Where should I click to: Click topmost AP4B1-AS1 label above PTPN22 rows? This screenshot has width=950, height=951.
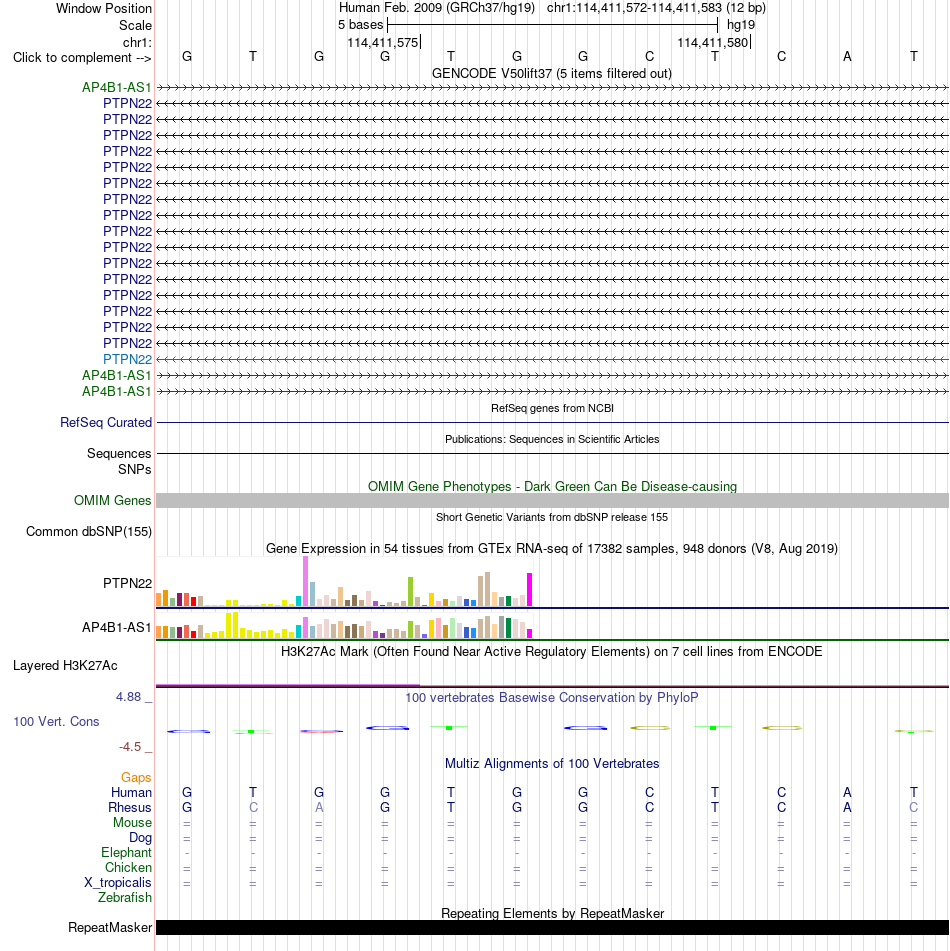point(116,87)
